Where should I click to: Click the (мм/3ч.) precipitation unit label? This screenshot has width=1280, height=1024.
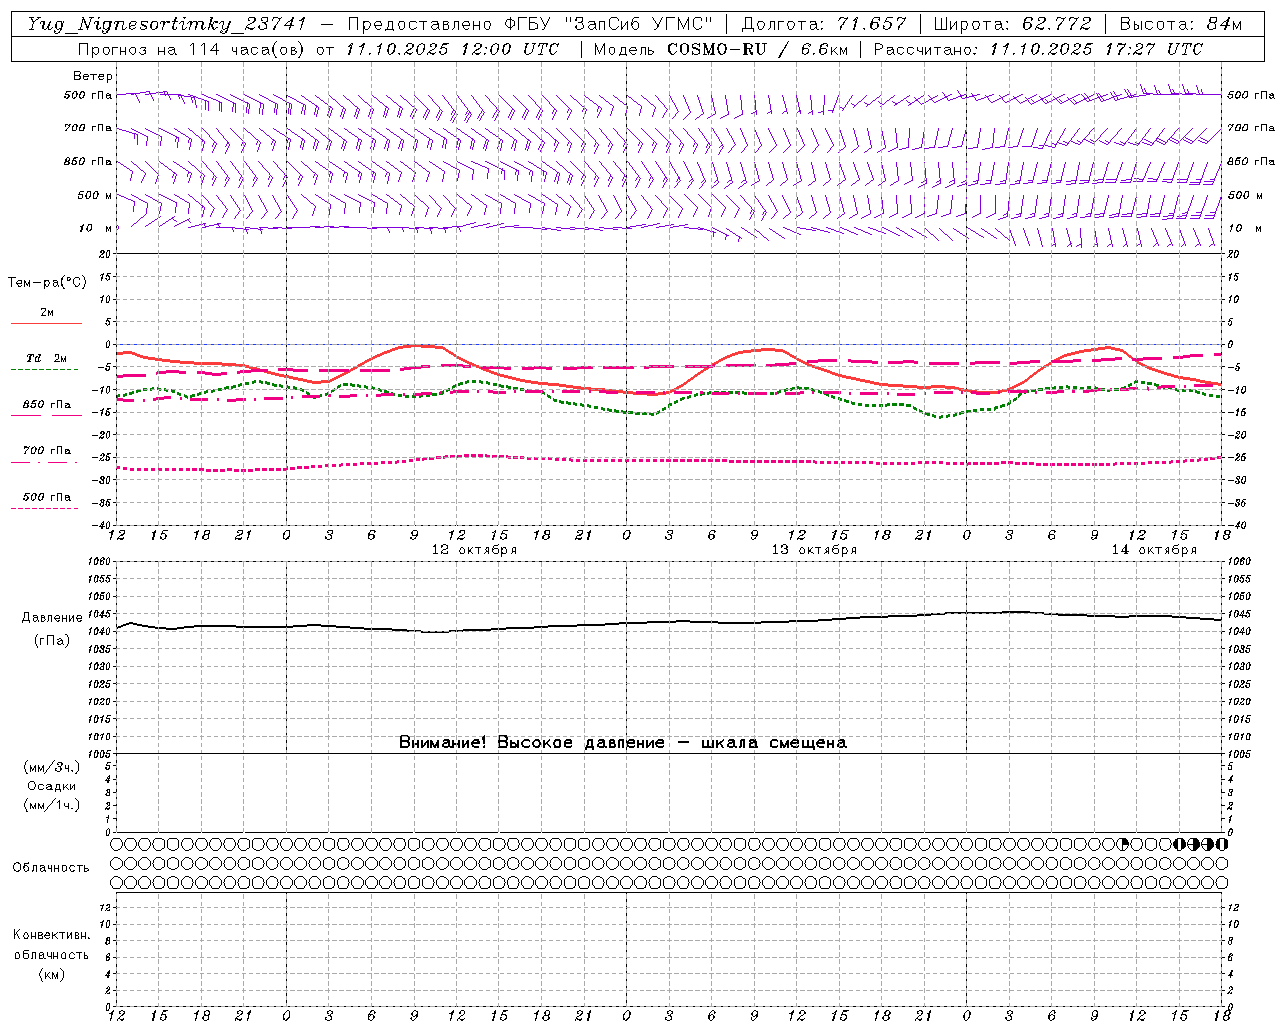pyautogui.click(x=51, y=767)
